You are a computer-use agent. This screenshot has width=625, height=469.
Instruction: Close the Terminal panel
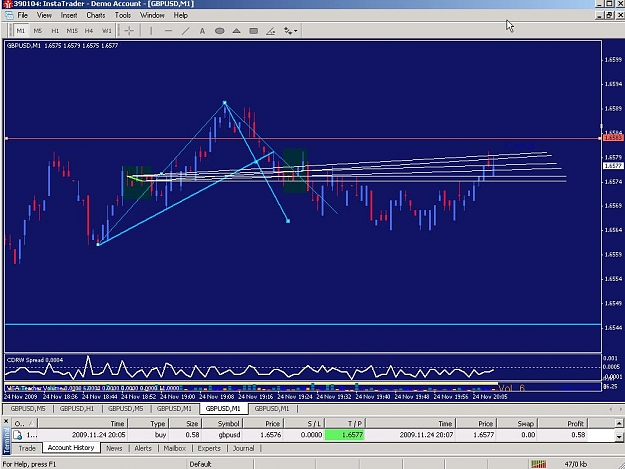click(x=6, y=421)
